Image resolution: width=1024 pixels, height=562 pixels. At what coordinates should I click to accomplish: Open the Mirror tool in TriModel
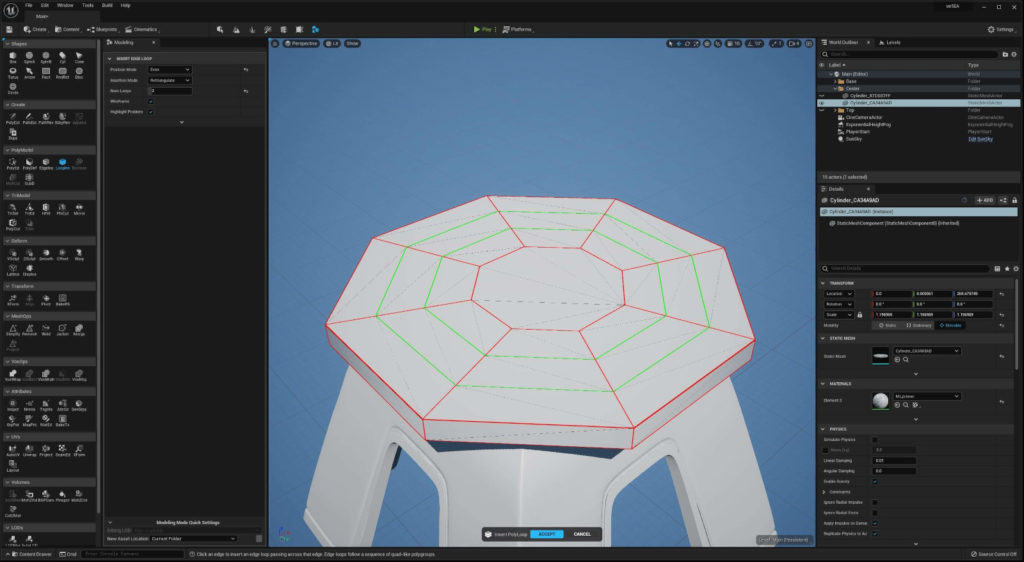pos(79,209)
